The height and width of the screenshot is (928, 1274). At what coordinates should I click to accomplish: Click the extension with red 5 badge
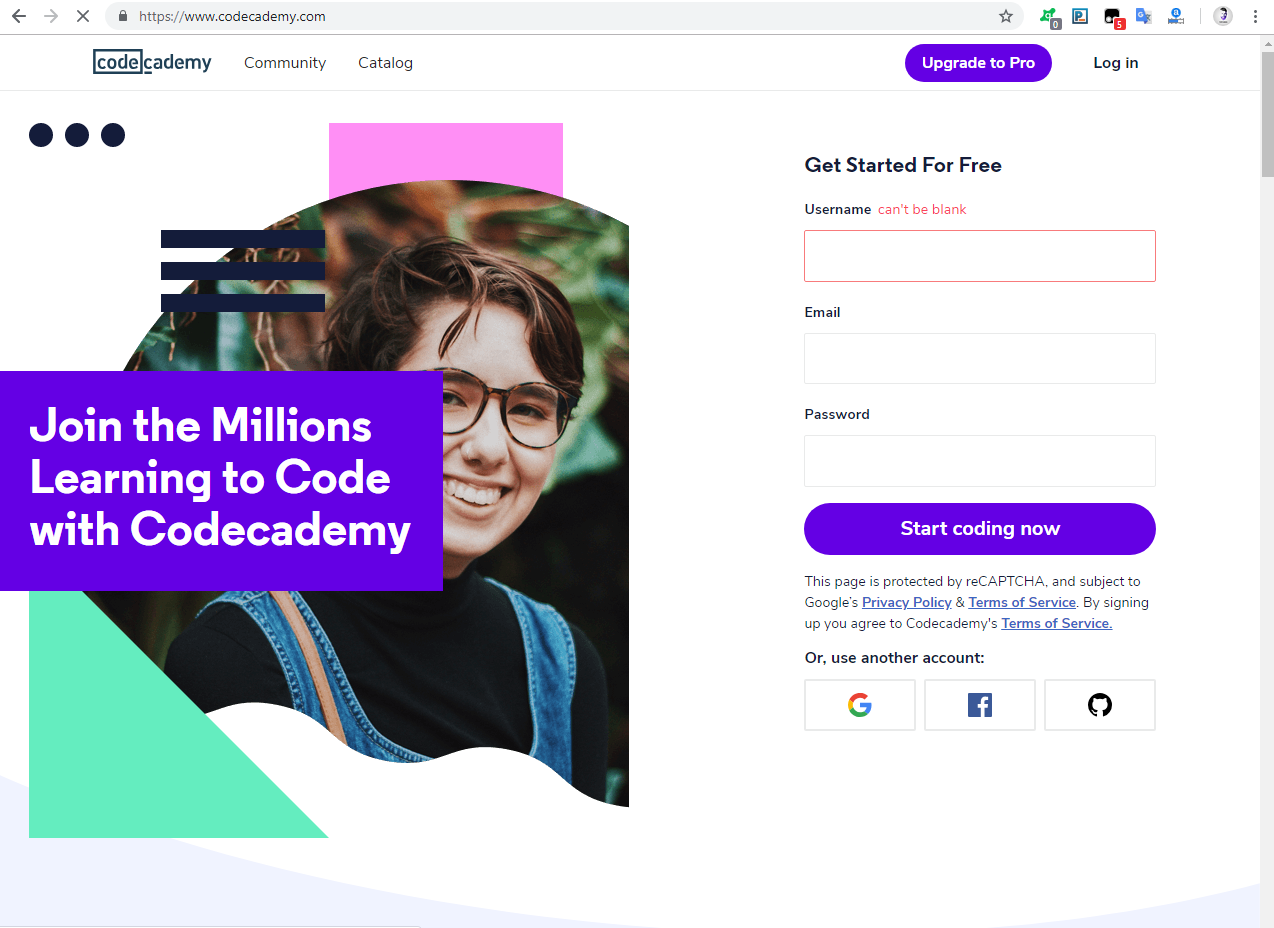tap(1113, 17)
